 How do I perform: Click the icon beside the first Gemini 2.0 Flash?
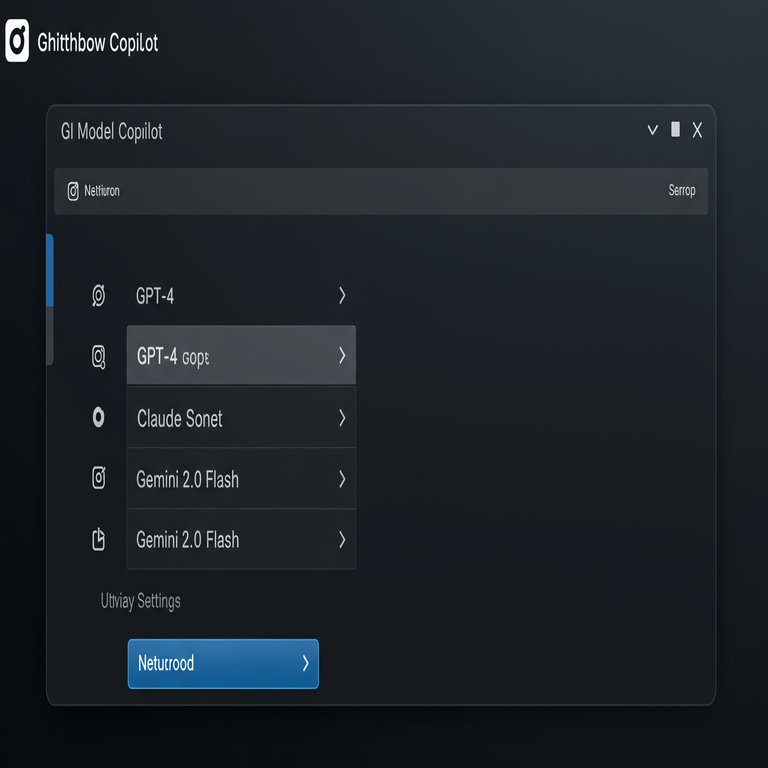point(98,478)
